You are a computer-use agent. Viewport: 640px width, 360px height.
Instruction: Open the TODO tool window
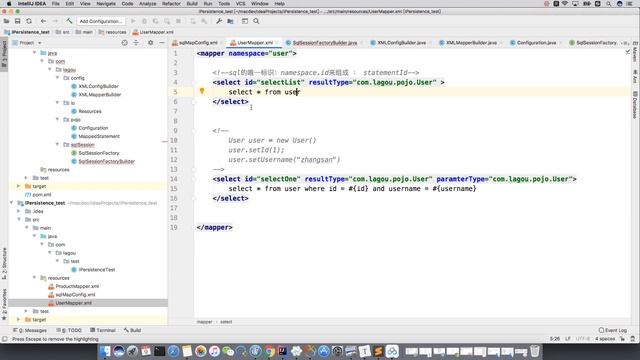click(x=69, y=330)
